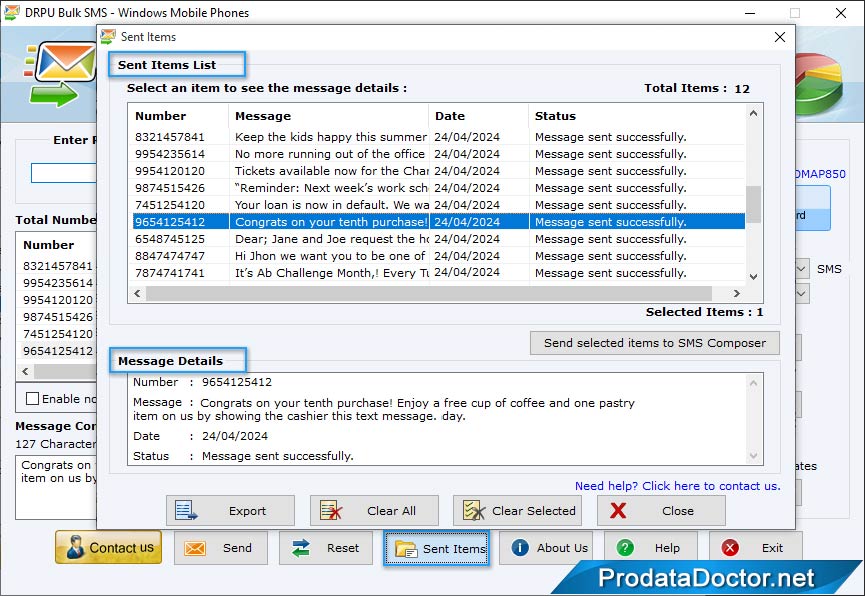Toggle the Enable checkbox in main window
This screenshot has width=865, height=596.
(33, 398)
